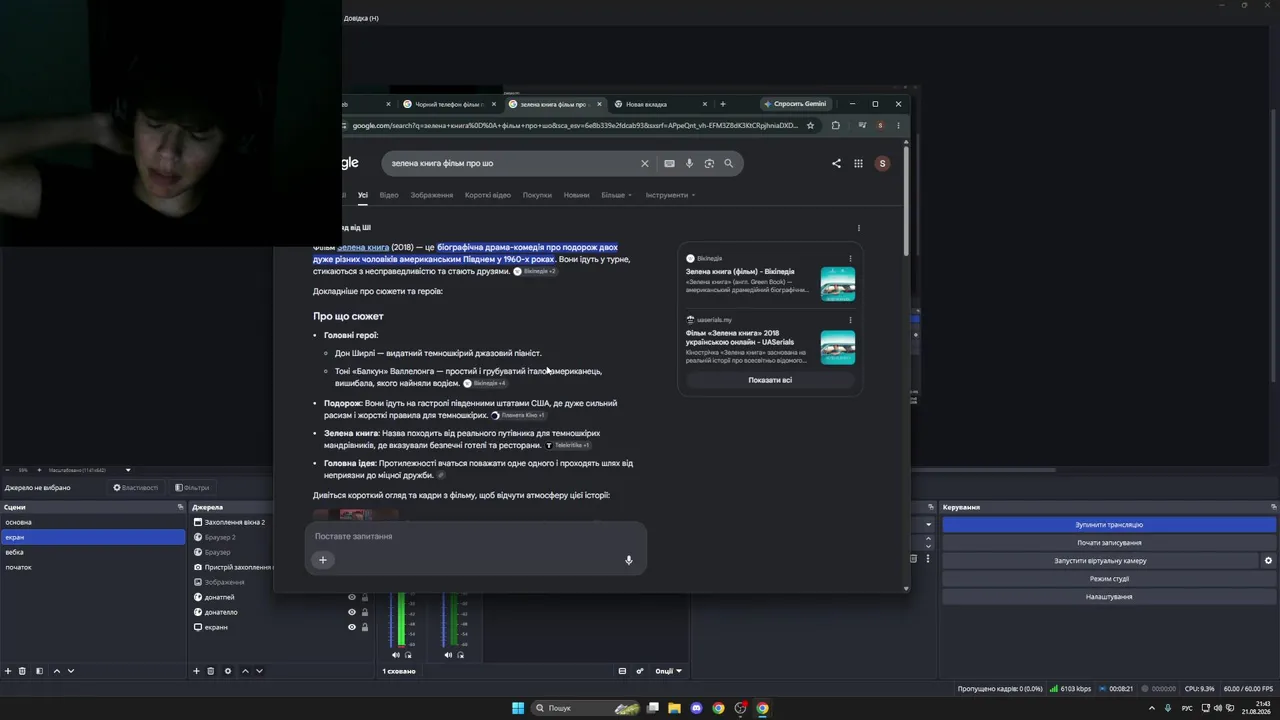
Task: Share the Google results page
Action: pos(836,163)
